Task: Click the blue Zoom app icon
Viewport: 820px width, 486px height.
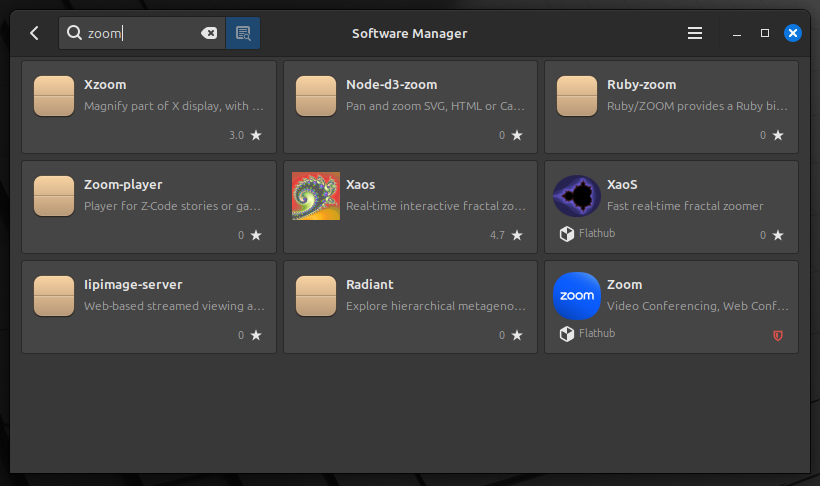Action: (577, 296)
